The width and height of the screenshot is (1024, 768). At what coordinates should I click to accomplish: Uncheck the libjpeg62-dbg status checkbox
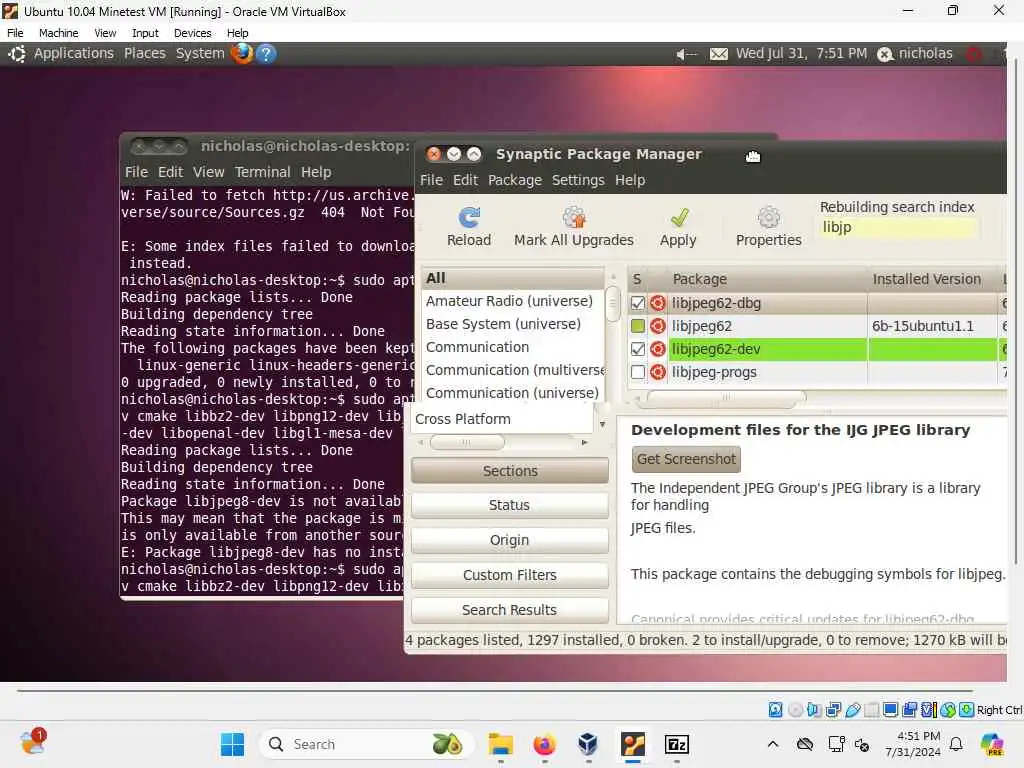click(x=638, y=303)
